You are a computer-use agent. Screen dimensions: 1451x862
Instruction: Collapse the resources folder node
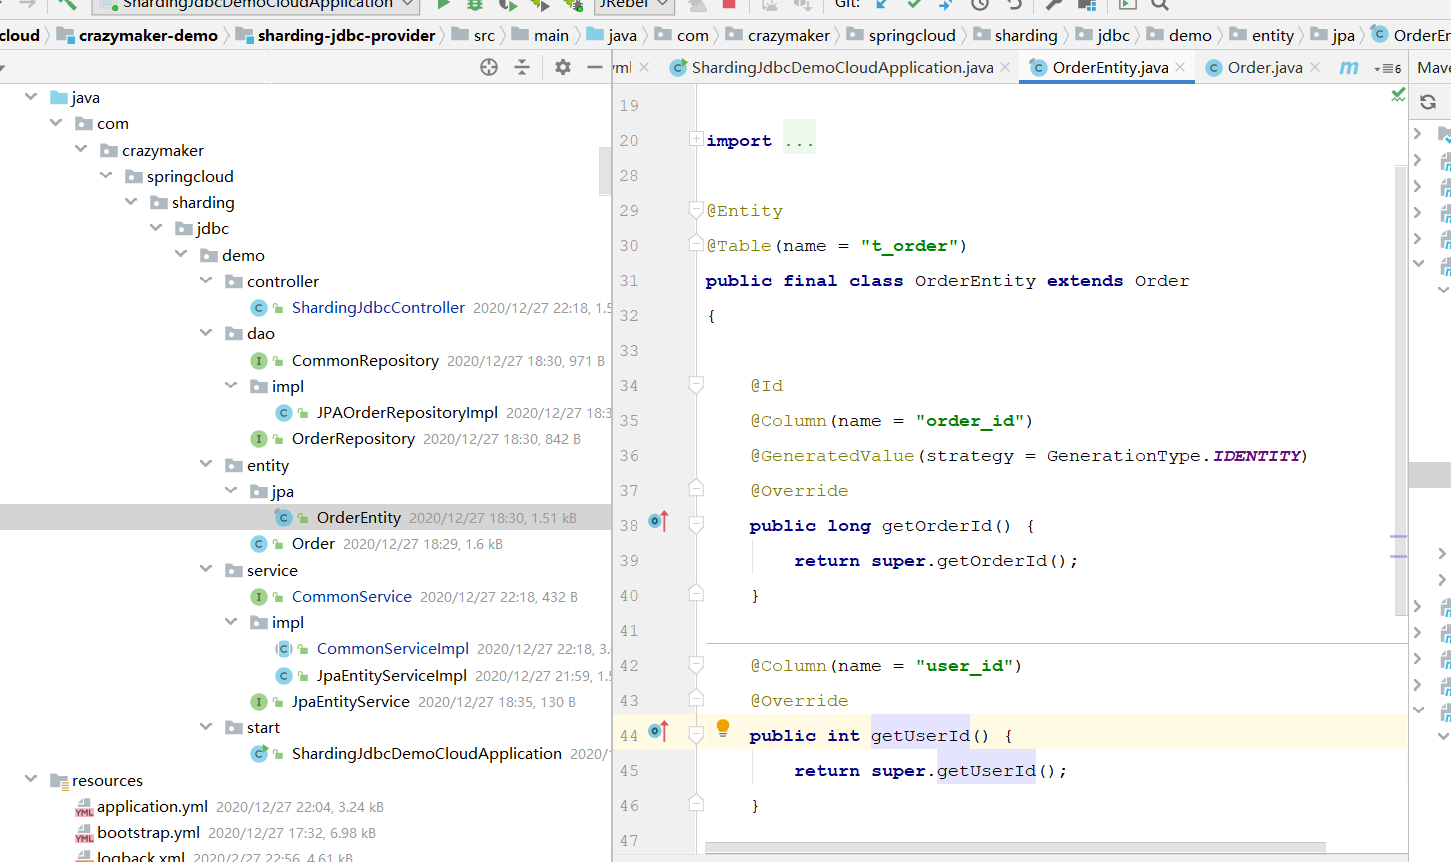point(31,779)
